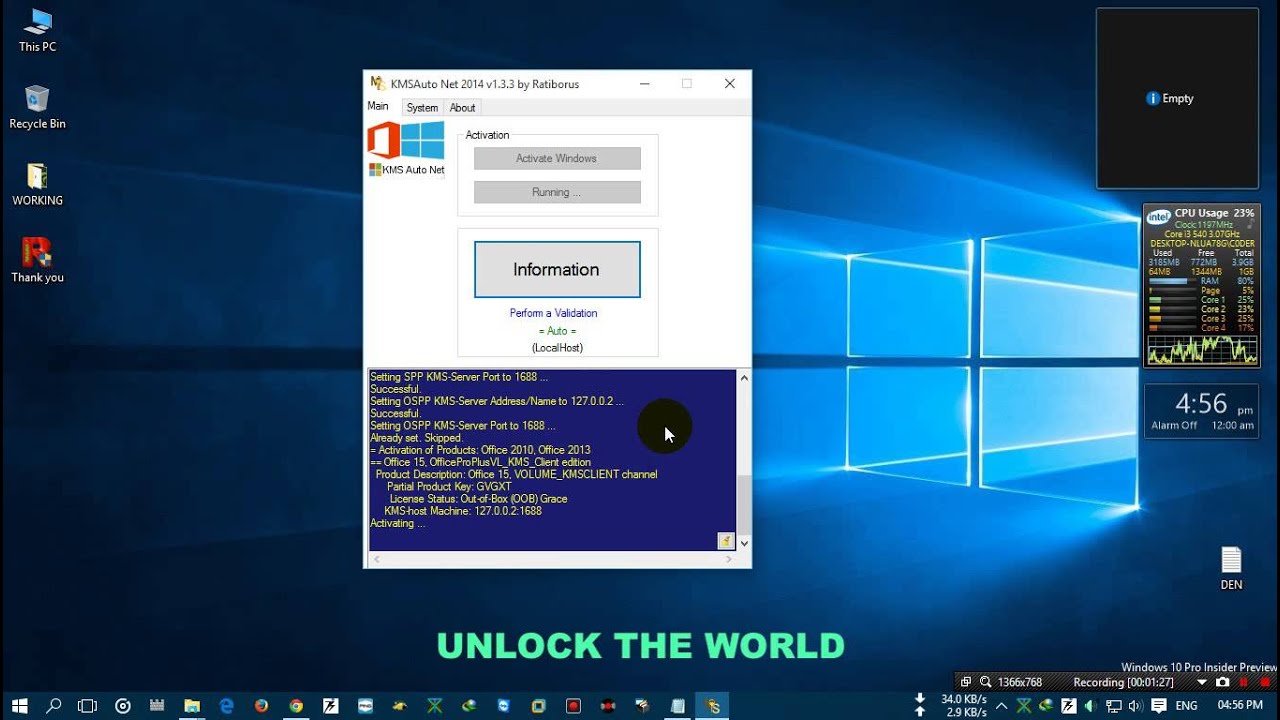Click the console scroll-up arrow
Screen dimensions: 1280x720
(x=743, y=378)
